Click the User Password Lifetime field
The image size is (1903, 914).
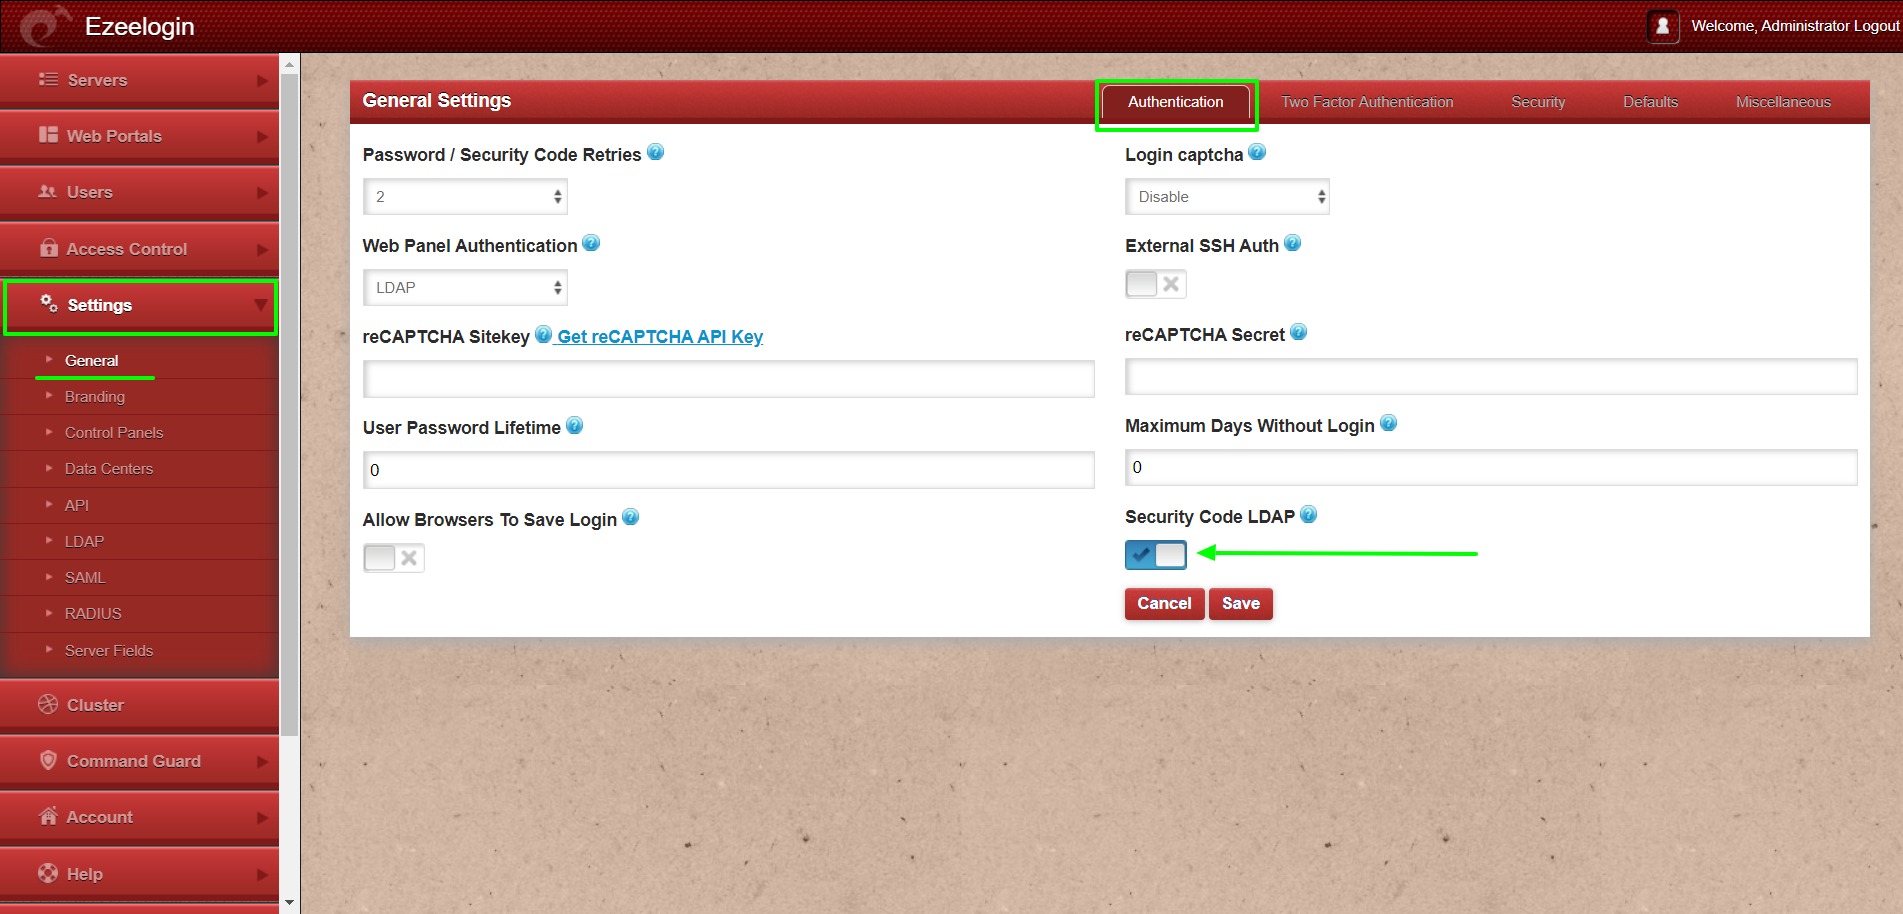pyautogui.click(x=728, y=470)
